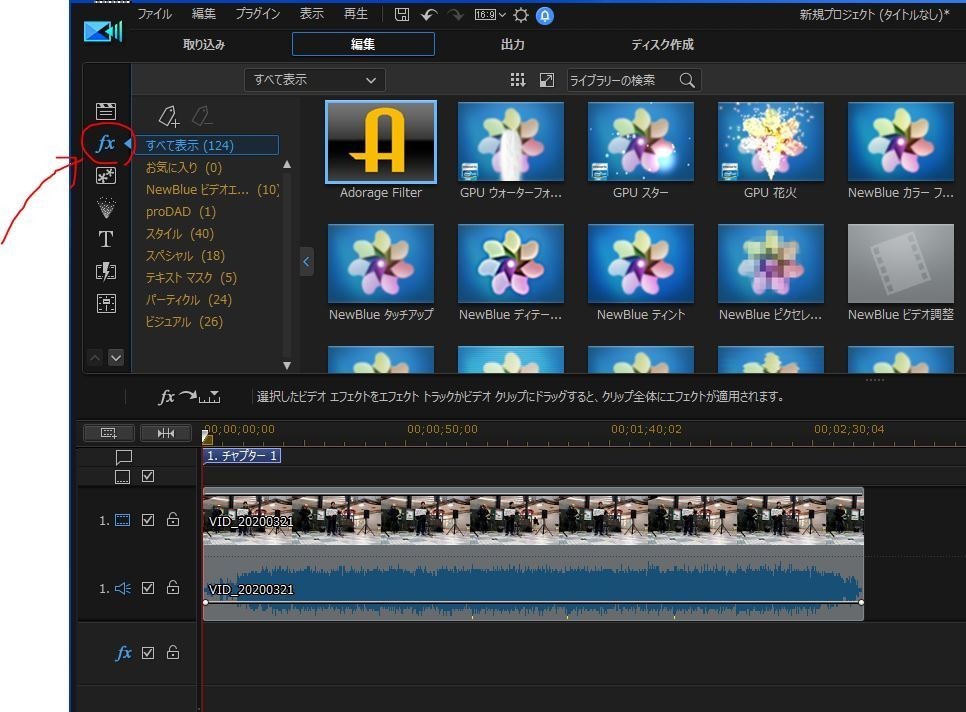Toggle the fx effect track checkbox
Screen dimensions: 966x712
tap(148, 653)
